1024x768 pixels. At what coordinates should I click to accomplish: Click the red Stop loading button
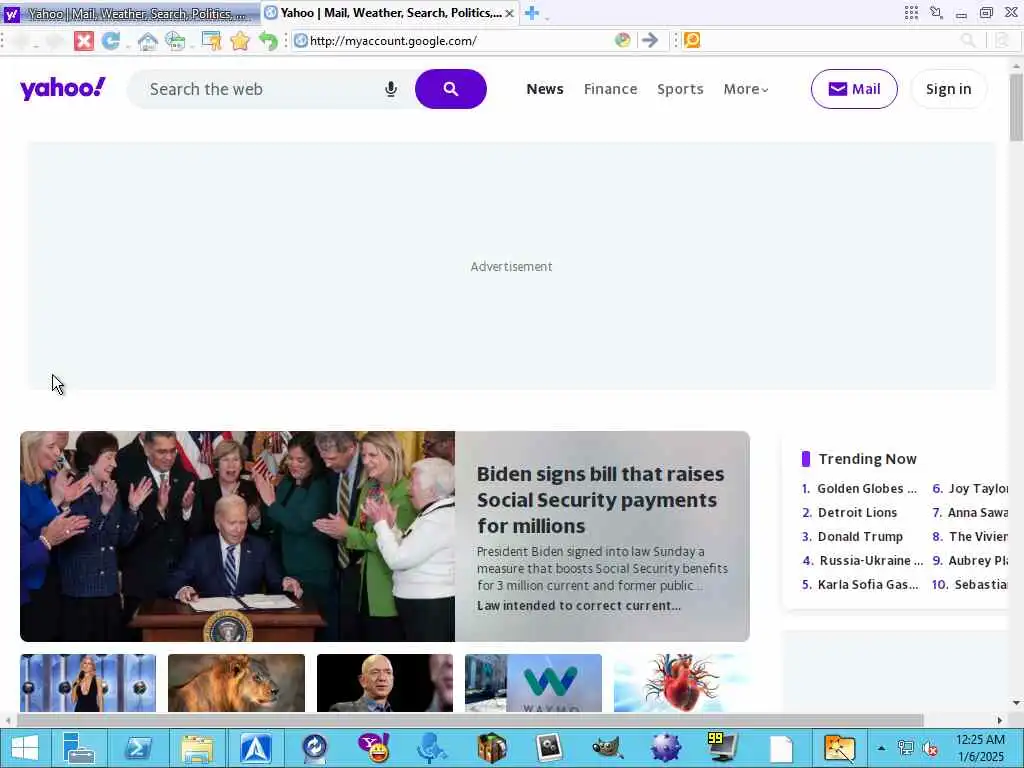[x=84, y=41]
